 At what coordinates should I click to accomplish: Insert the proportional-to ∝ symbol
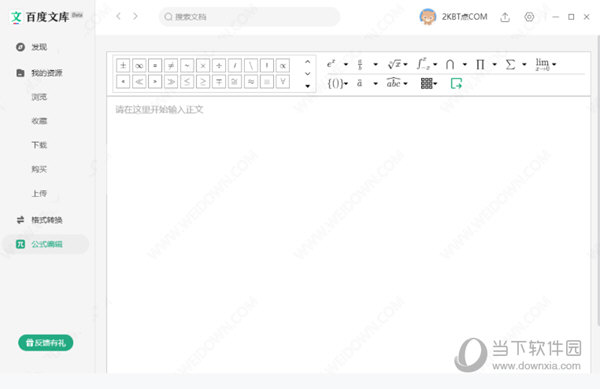click(283, 65)
